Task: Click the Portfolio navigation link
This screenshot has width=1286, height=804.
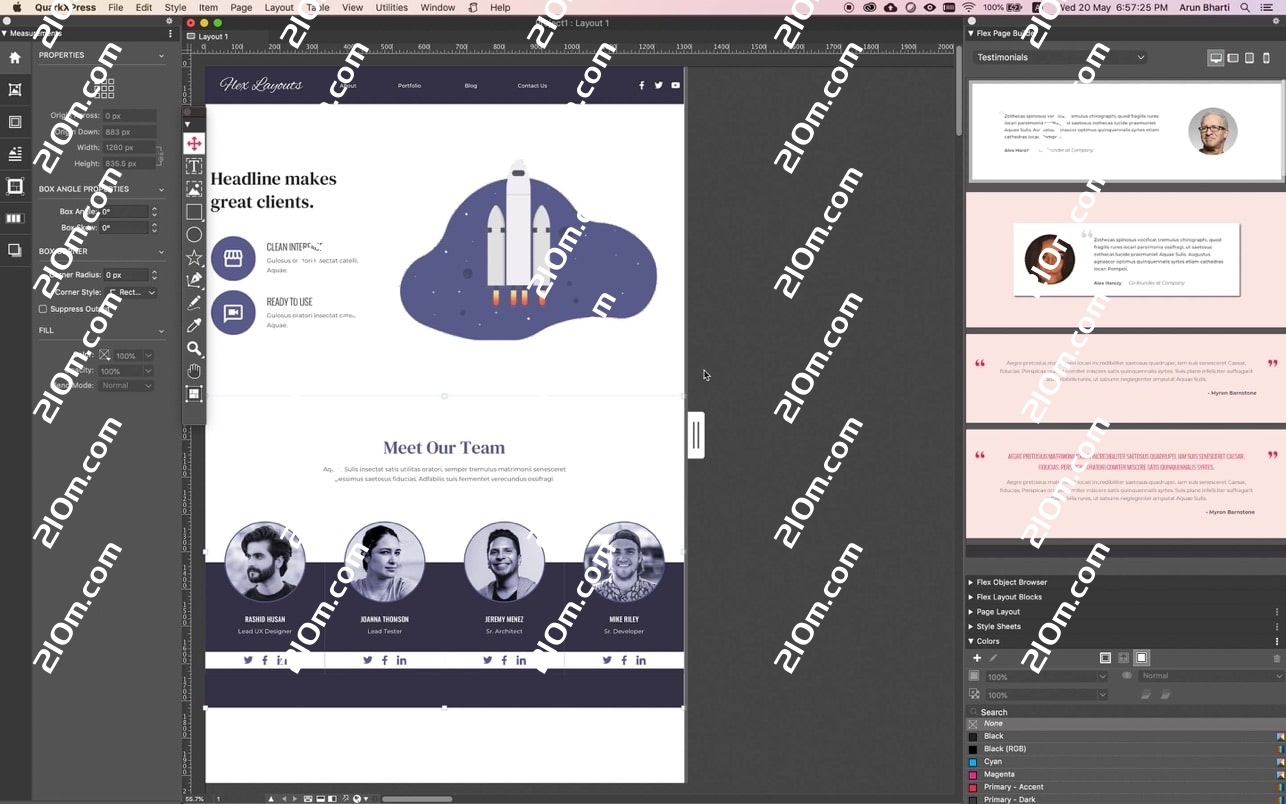Action: click(x=409, y=86)
